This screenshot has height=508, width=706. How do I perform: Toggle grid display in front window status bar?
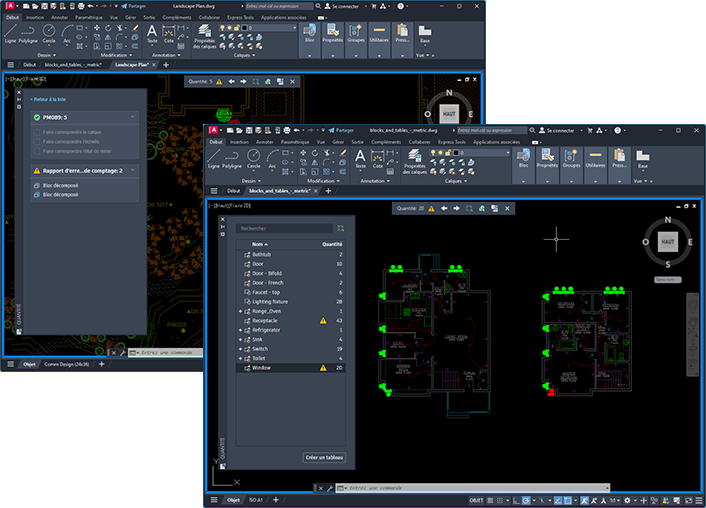(490, 500)
